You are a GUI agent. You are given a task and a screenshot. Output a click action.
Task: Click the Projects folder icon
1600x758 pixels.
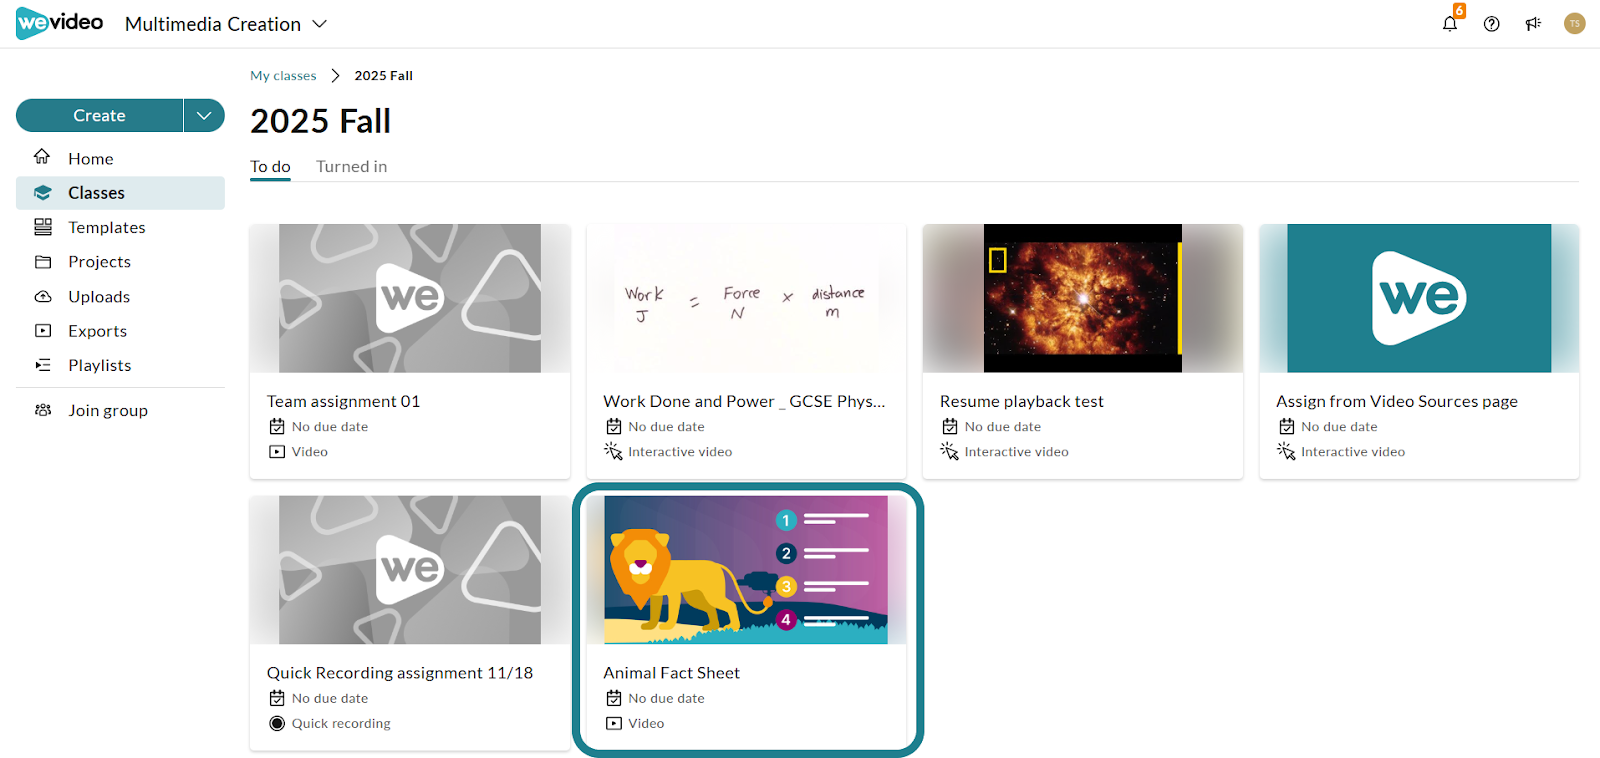click(43, 262)
